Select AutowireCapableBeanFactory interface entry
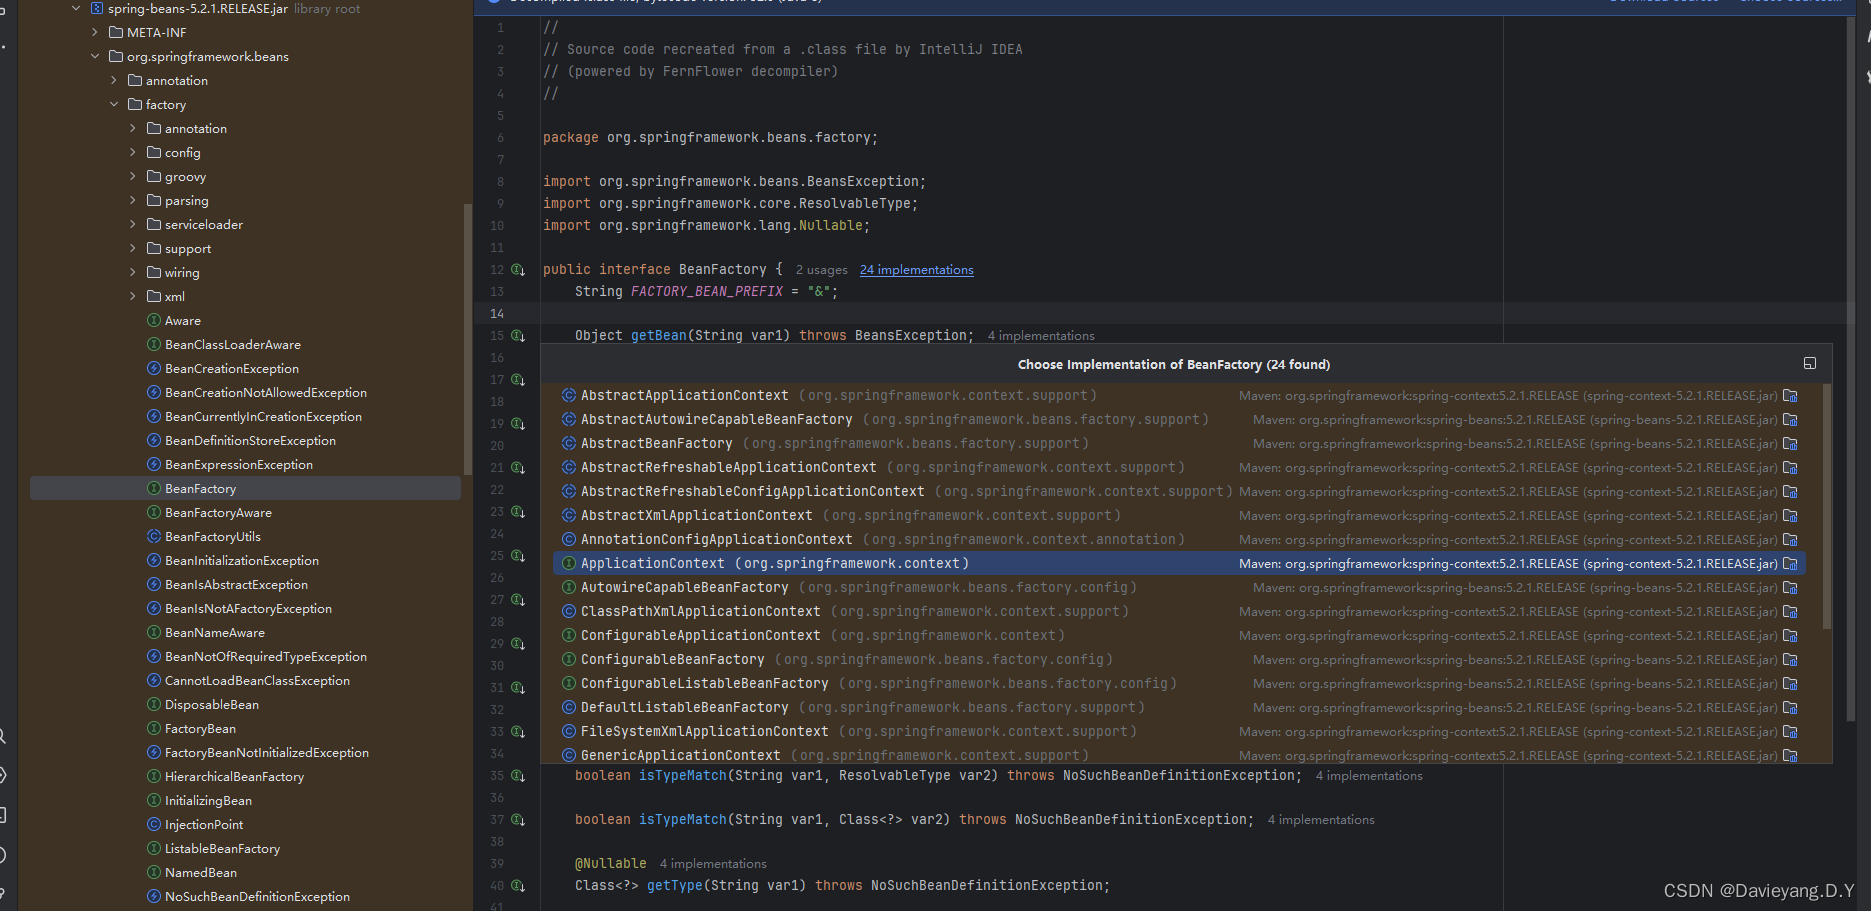Image resolution: width=1871 pixels, height=911 pixels. 1179,588
